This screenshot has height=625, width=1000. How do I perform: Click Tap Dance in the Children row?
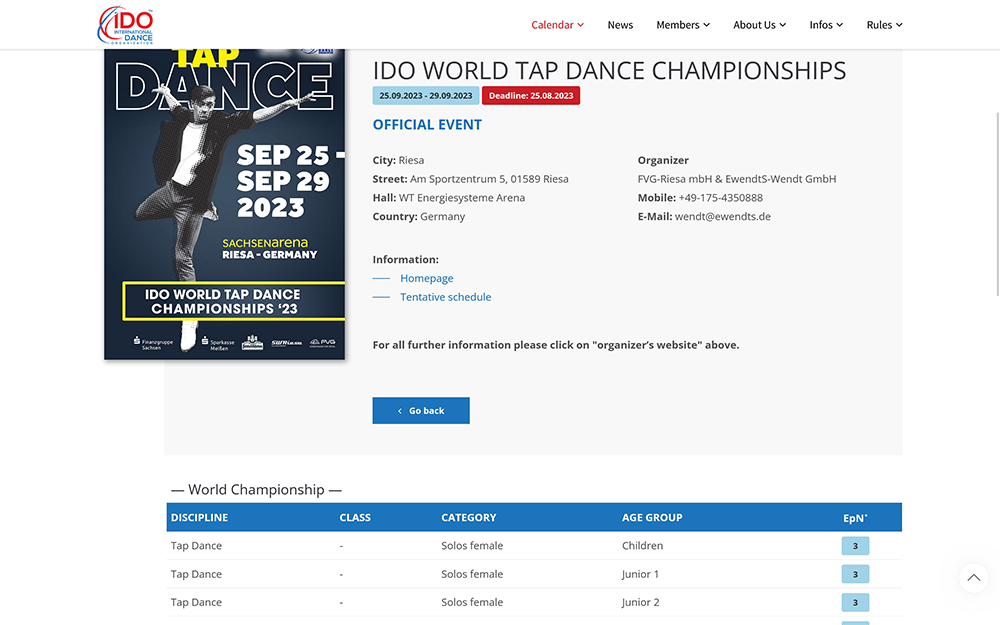point(196,545)
